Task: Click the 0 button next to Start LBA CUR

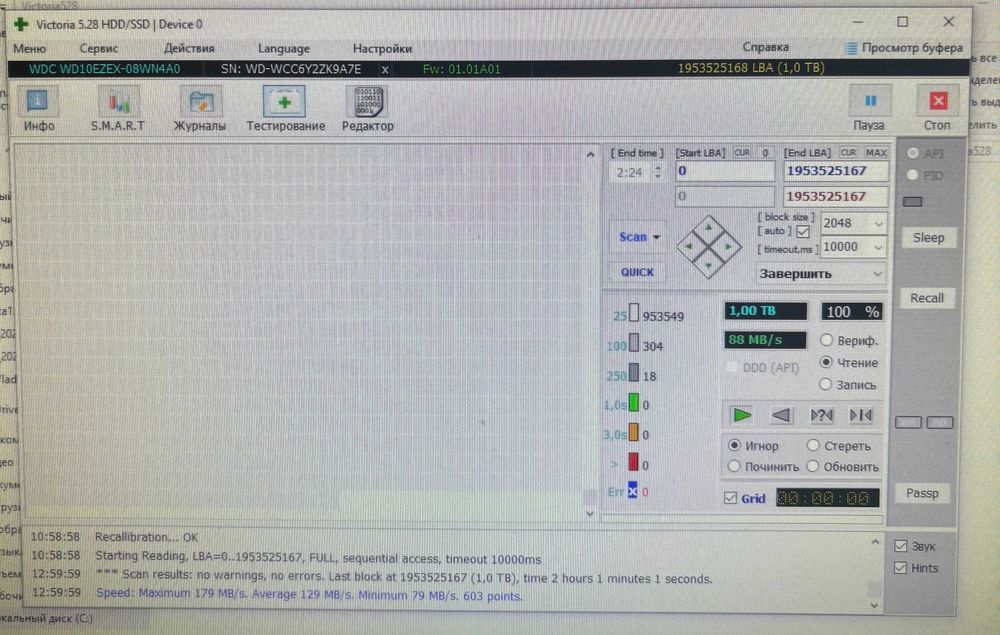Action: point(765,153)
